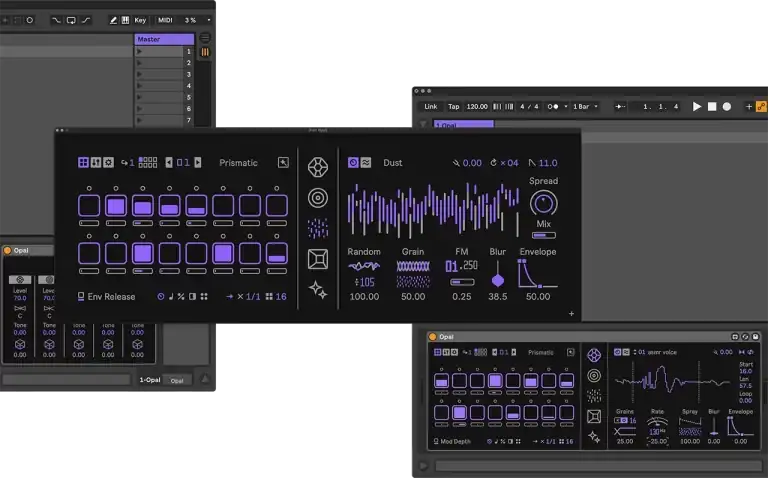Open the grid view in the Opal plugin
Screen dimensions: 768x478
pyautogui.click(x=83, y=162)
